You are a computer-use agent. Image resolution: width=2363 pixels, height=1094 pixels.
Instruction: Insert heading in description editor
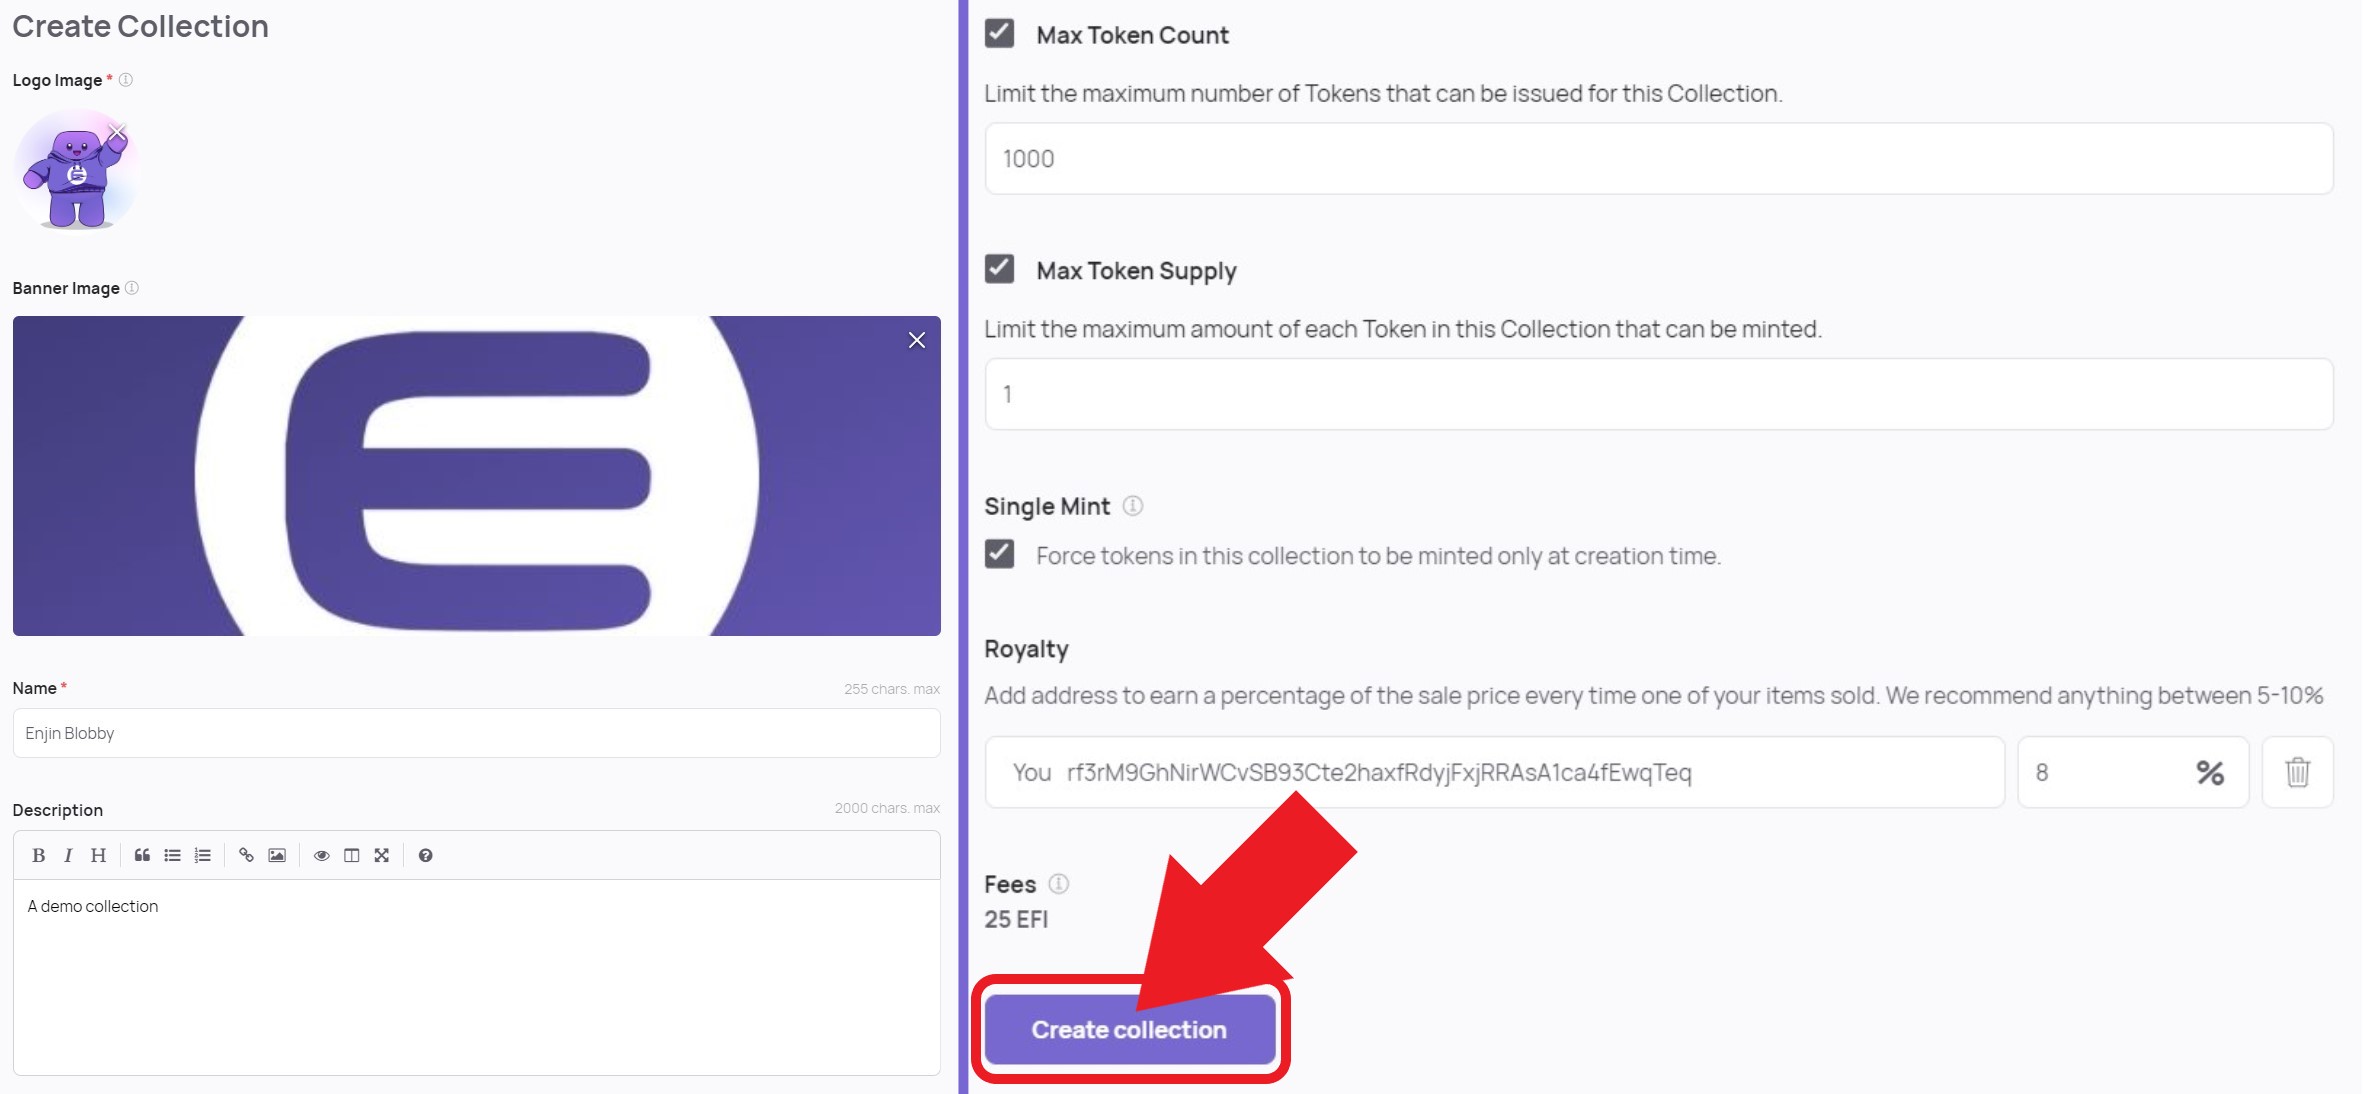click(x=98, y=855)
